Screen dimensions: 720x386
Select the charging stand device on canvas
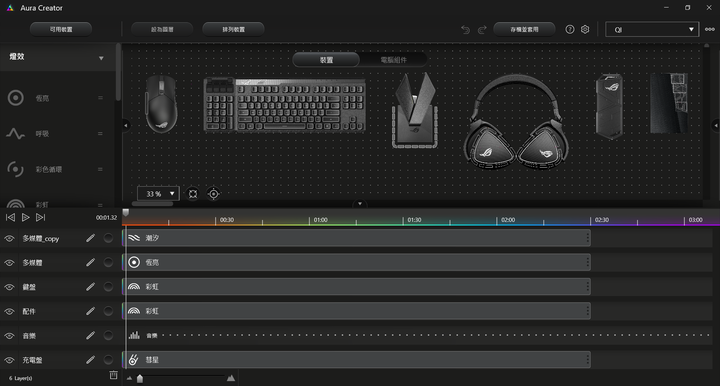tap(415, 111)
